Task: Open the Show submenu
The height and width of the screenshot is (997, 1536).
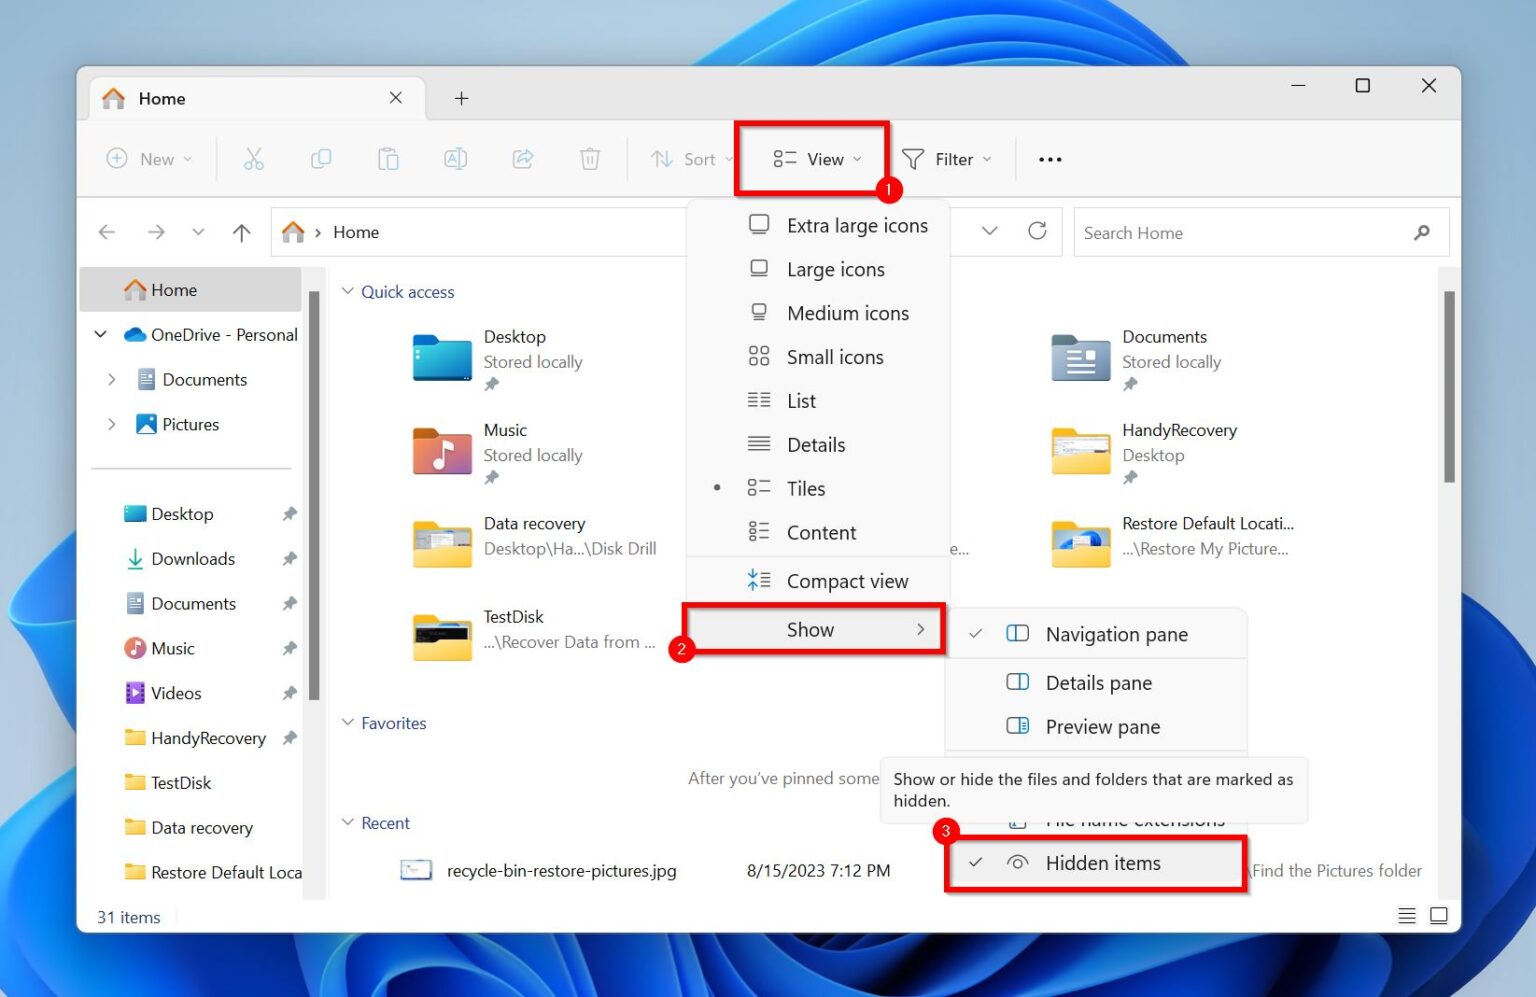Action: tap(811, 629)
